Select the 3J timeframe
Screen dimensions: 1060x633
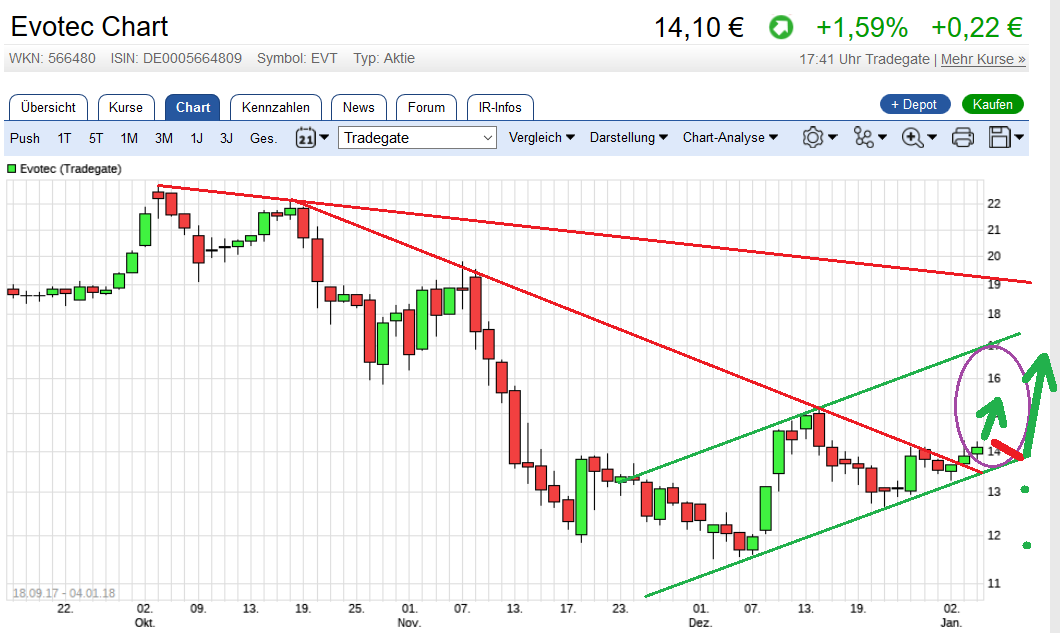[x=226, y=138]
